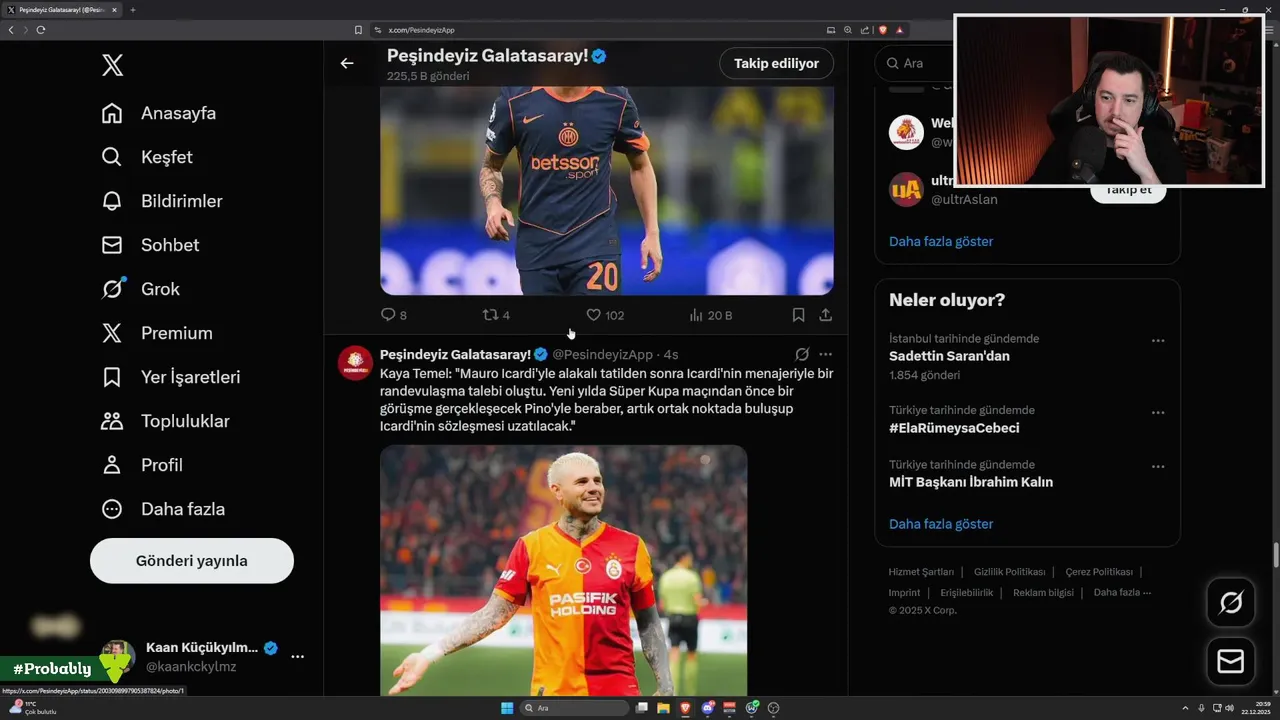The width and height of the screenshot is (1280, 720).
Task: Open Hizmet Şartları link
Action: pos(921,572)
